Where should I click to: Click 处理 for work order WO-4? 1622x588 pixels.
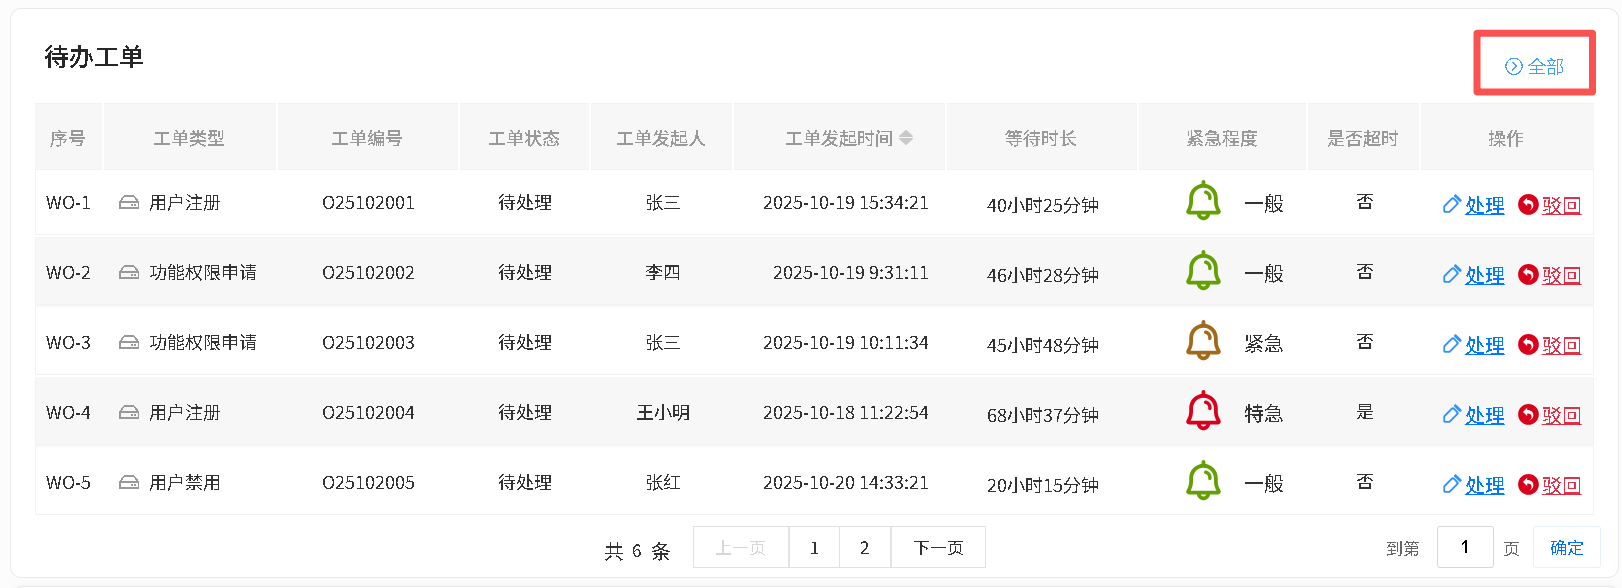1474,415
